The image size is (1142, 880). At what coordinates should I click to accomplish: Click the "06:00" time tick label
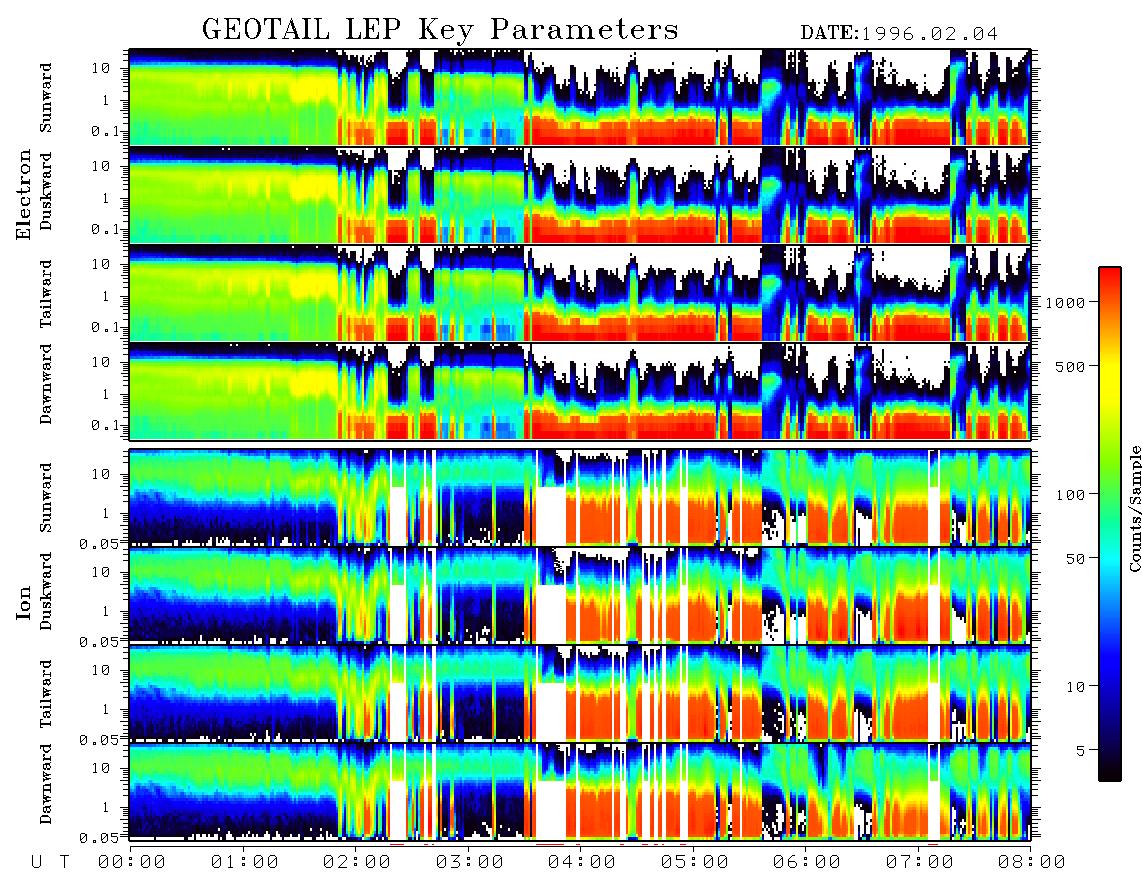click(x=807, y=863)
